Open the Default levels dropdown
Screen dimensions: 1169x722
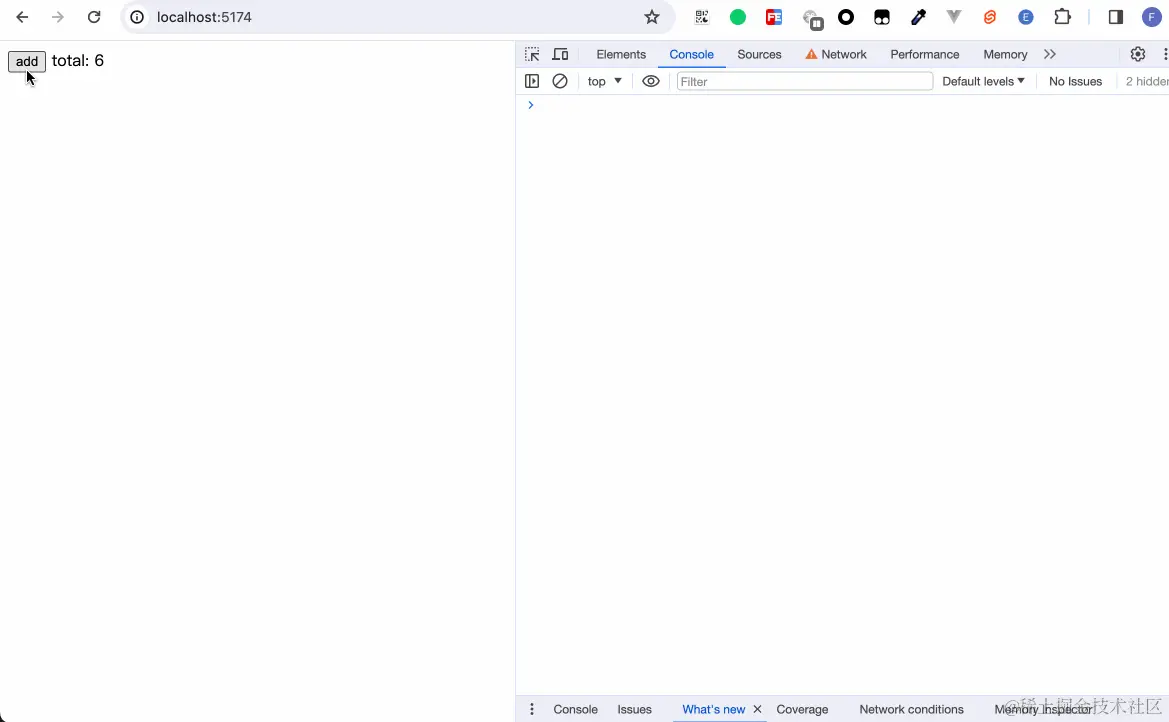click(x=983, y=81)
